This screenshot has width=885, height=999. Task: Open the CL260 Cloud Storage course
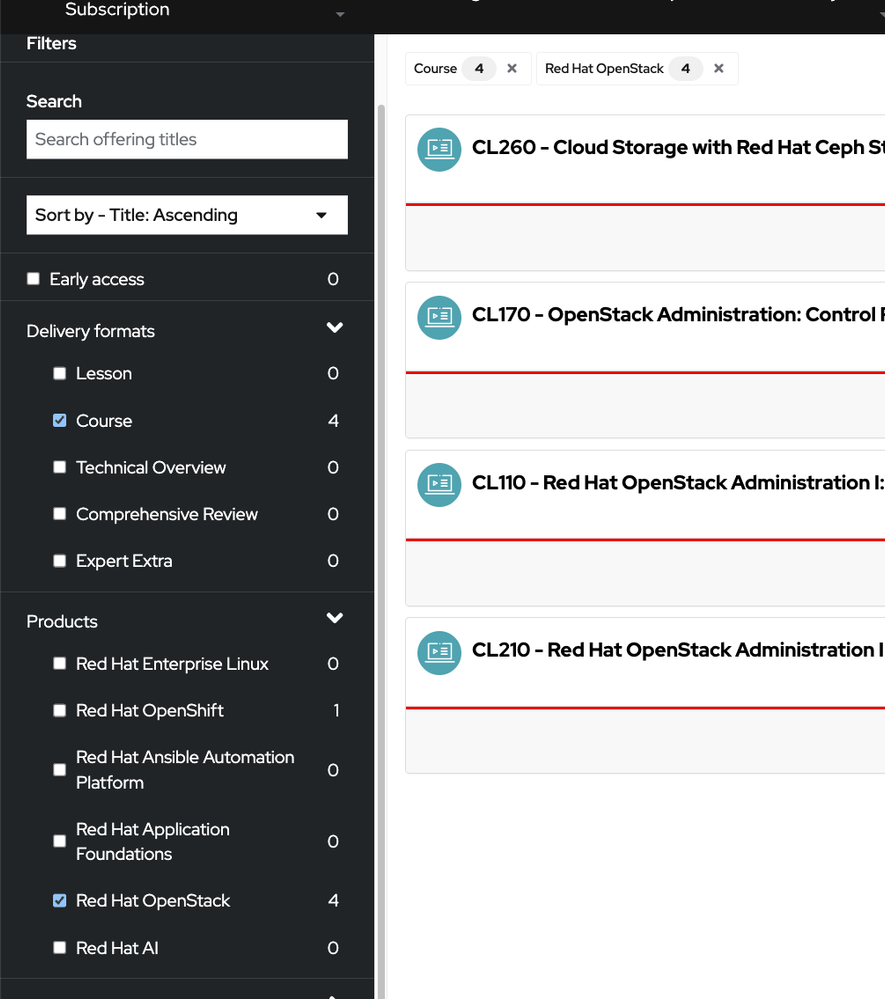click(677, 148)
